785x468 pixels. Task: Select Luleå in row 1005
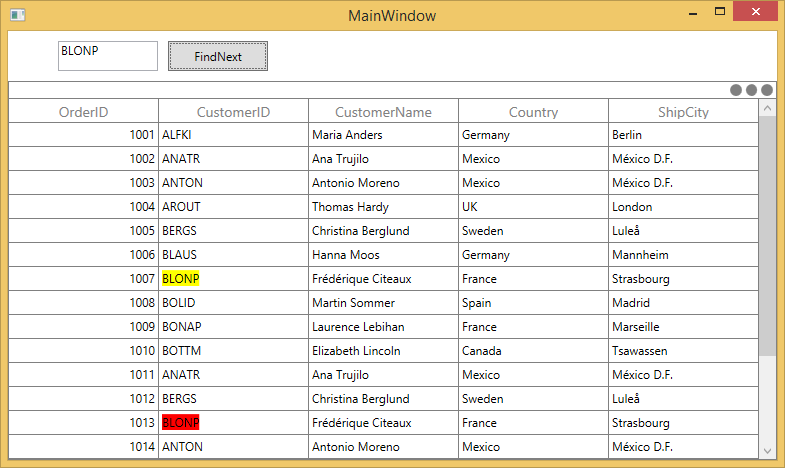coord(683,231)
